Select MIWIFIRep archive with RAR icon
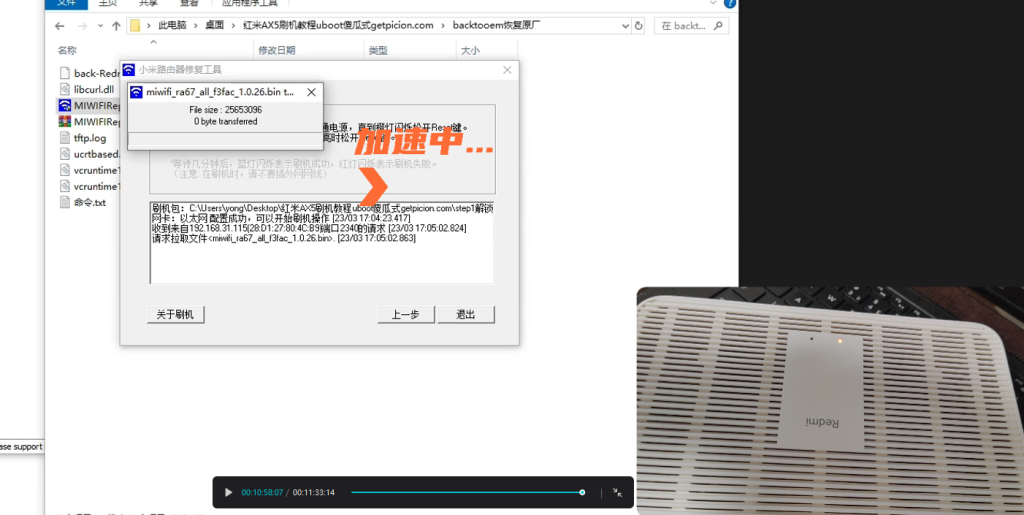Screen dimensions: 1024x515 coord(64,121)
